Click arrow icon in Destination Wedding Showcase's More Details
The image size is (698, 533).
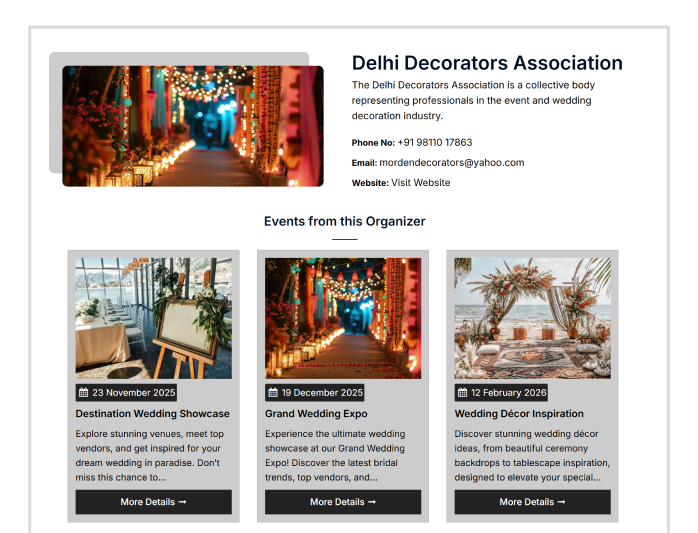point(182,502)
